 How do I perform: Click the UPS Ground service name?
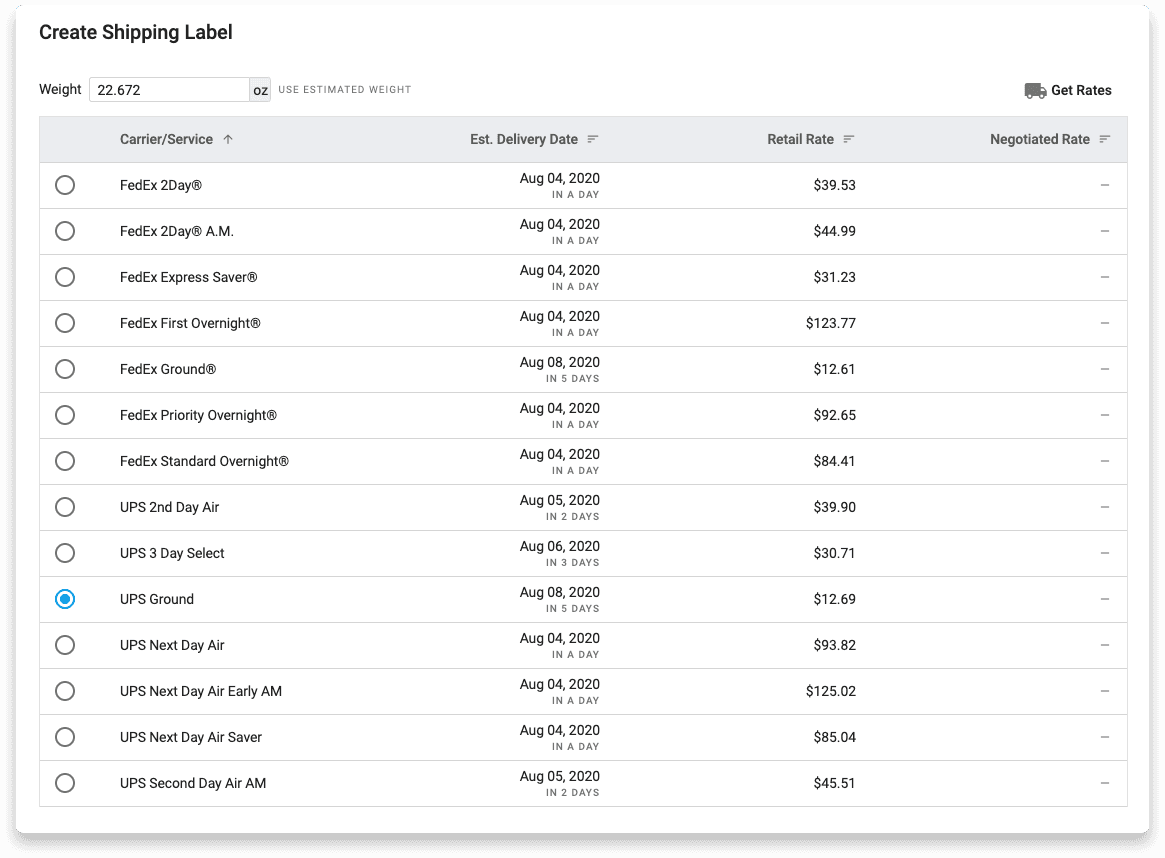coord(157,599)
